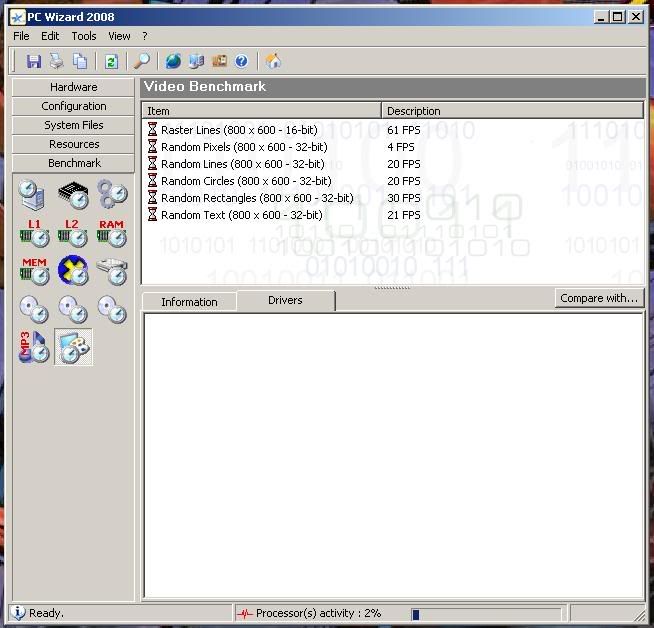Select the processor chip benchmark icon

pyautogui.click(x=74, y=195)
